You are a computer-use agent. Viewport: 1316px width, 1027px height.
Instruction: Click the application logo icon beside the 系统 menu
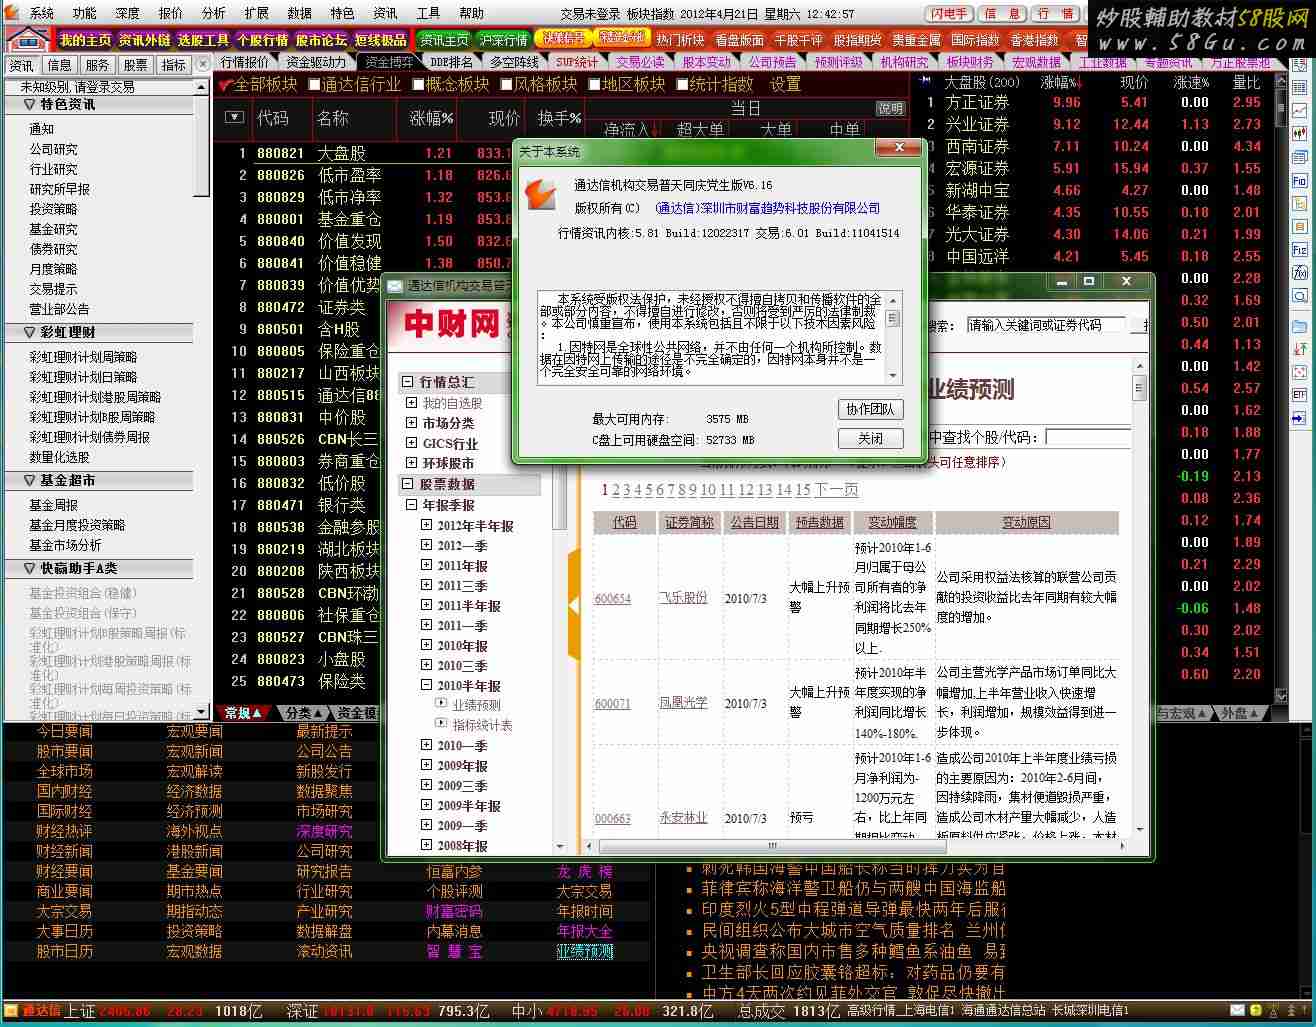tap(11, 13)
